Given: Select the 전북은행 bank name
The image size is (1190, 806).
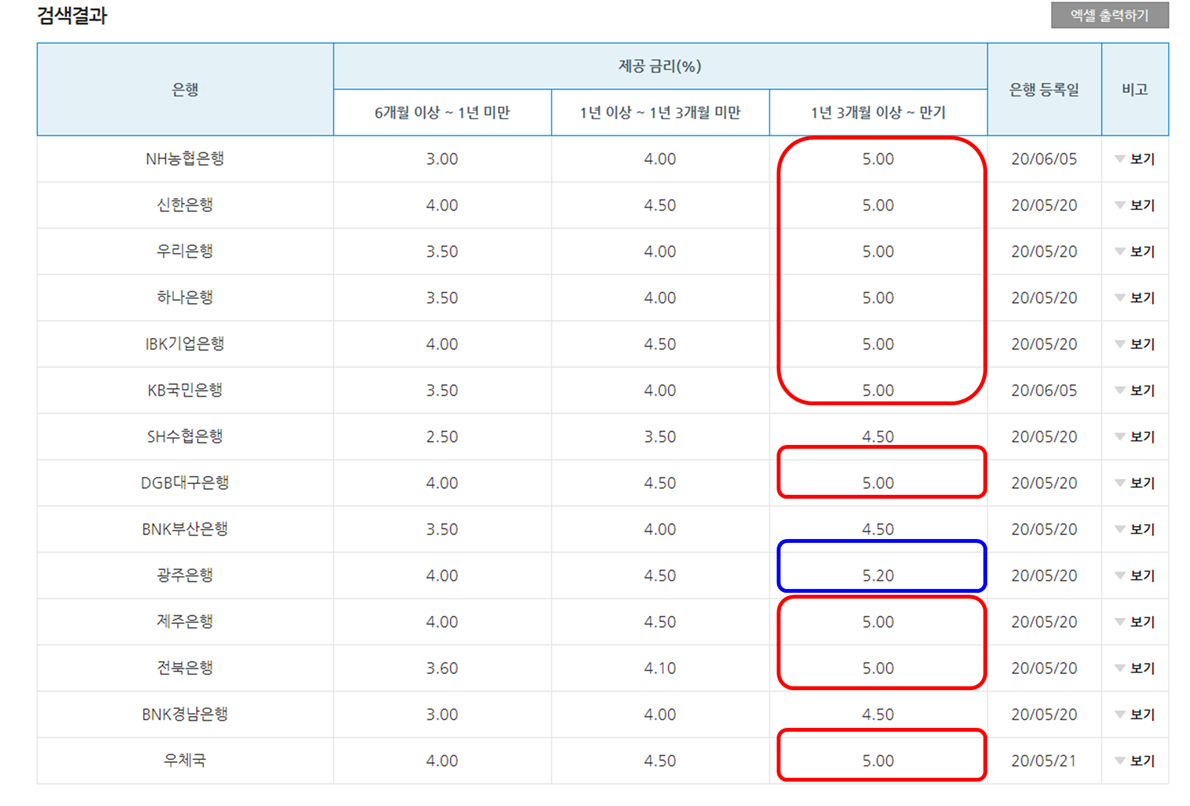Looking at the screenshot, I should (x=184, y=668).
